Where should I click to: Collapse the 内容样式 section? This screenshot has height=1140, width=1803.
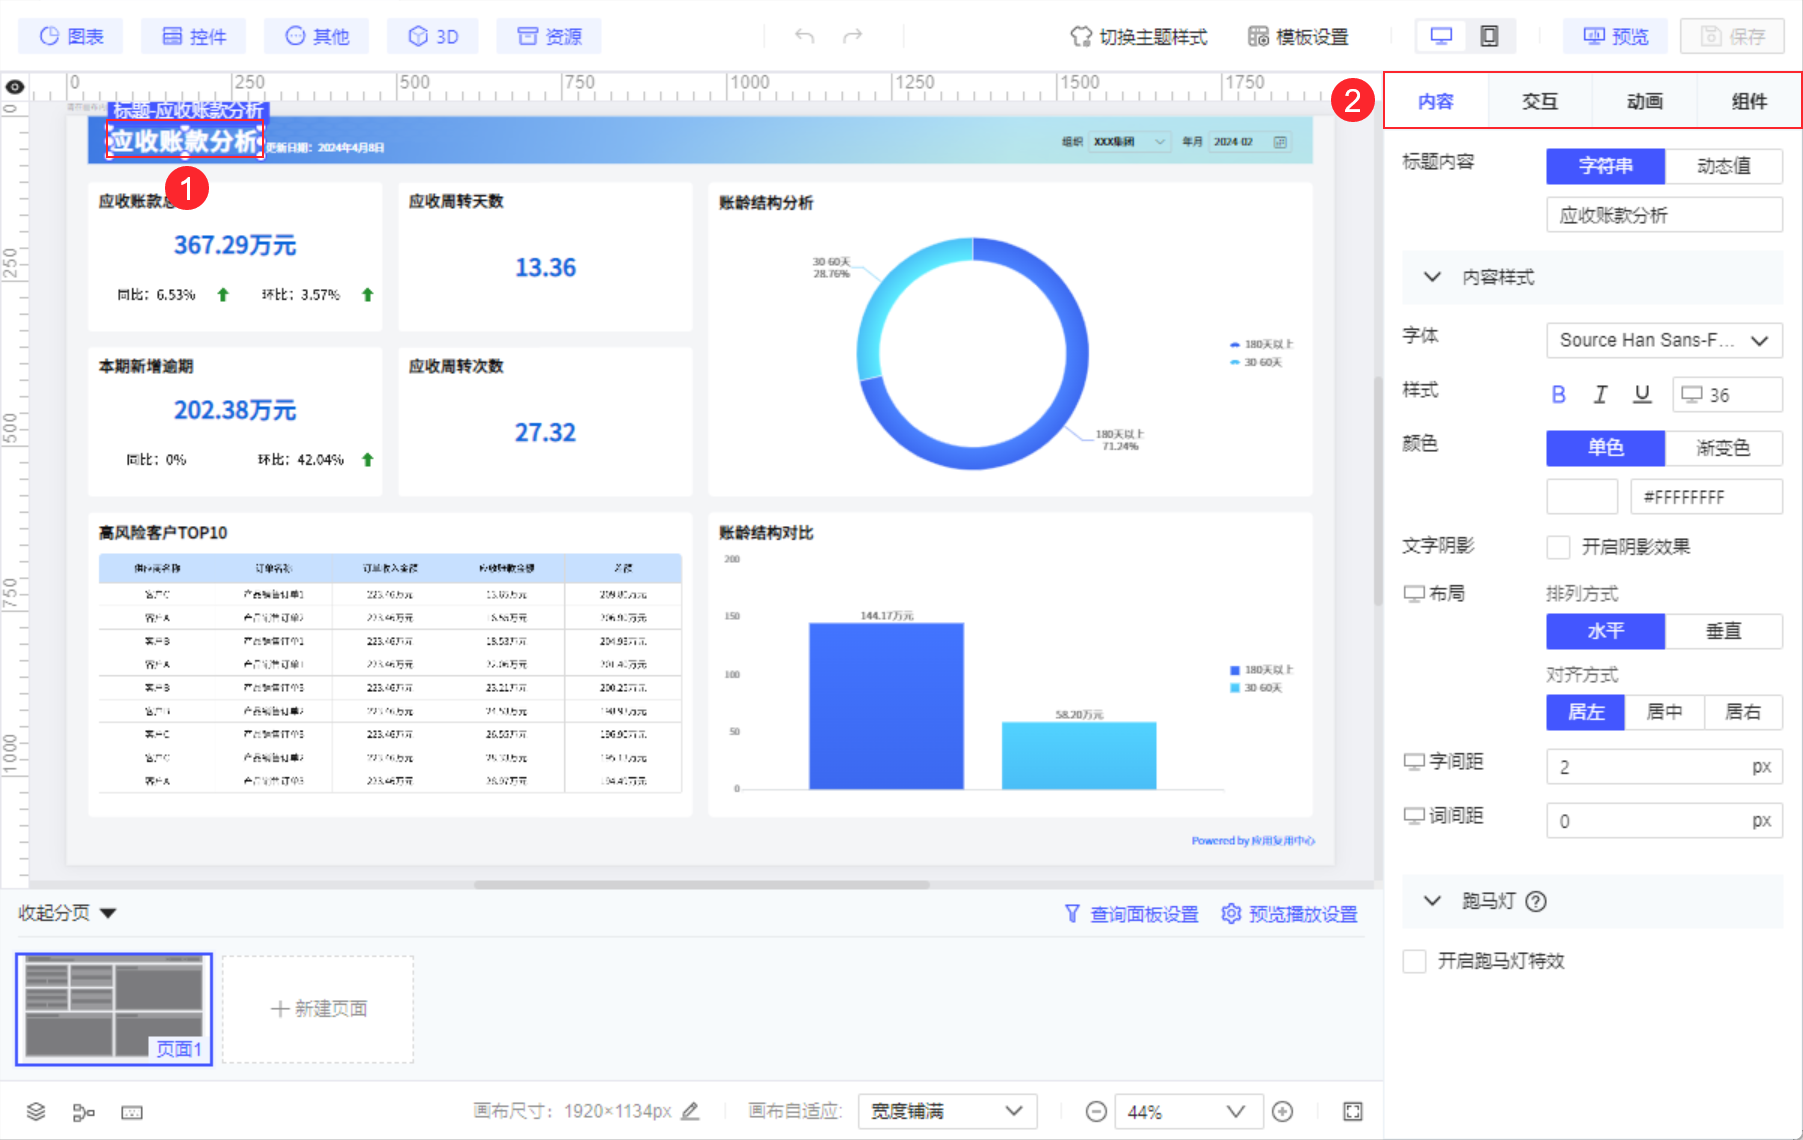(1432, 277)
